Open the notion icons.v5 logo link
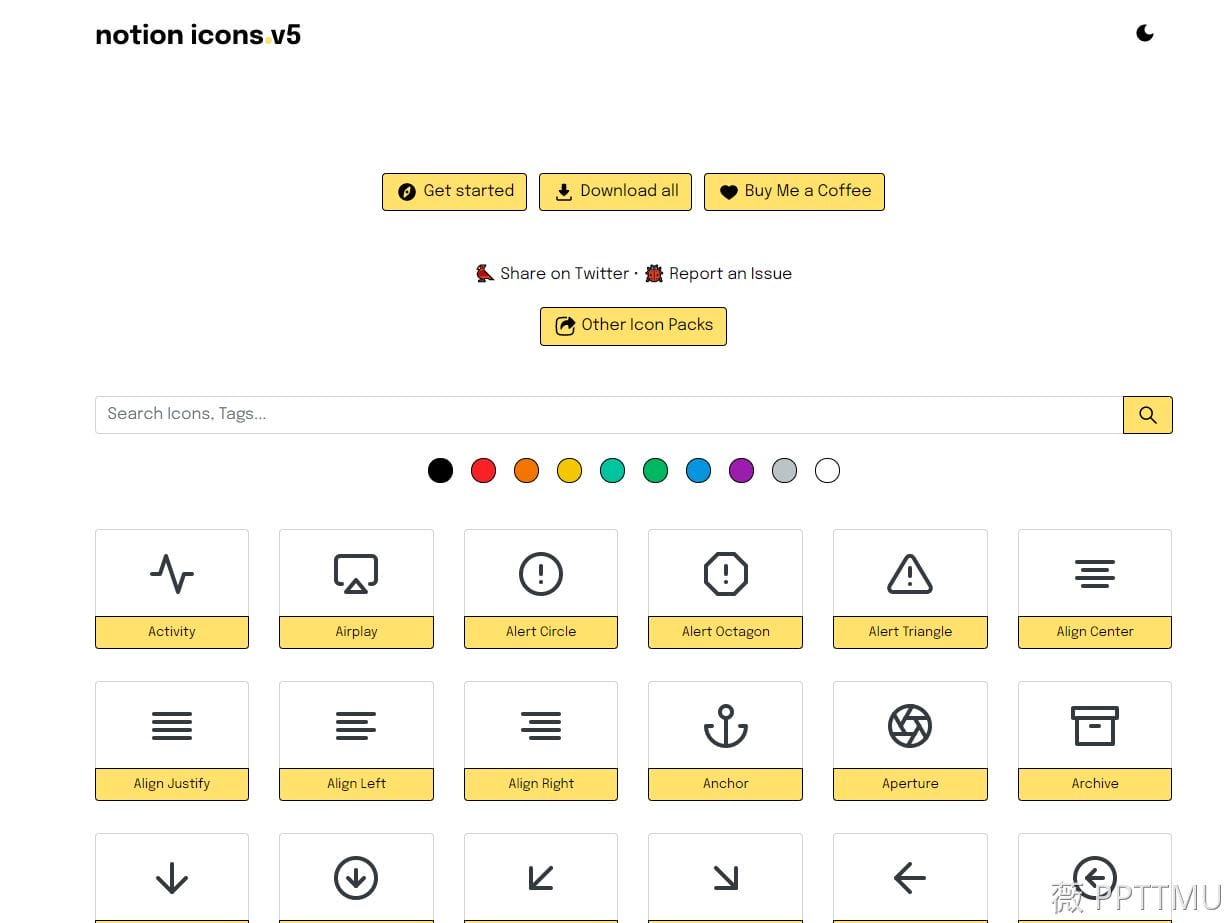 pyautogui.click(x=198, y=35)
